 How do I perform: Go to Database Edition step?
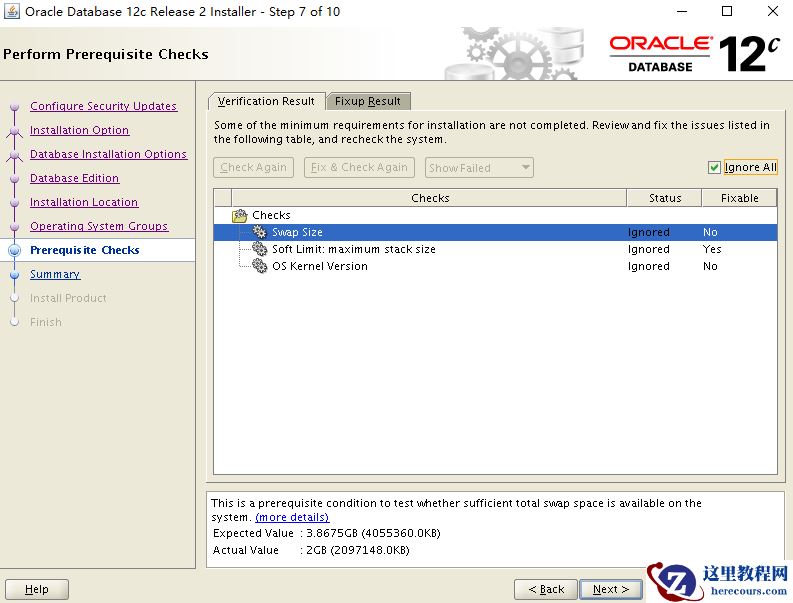click(x=74, y=178)
